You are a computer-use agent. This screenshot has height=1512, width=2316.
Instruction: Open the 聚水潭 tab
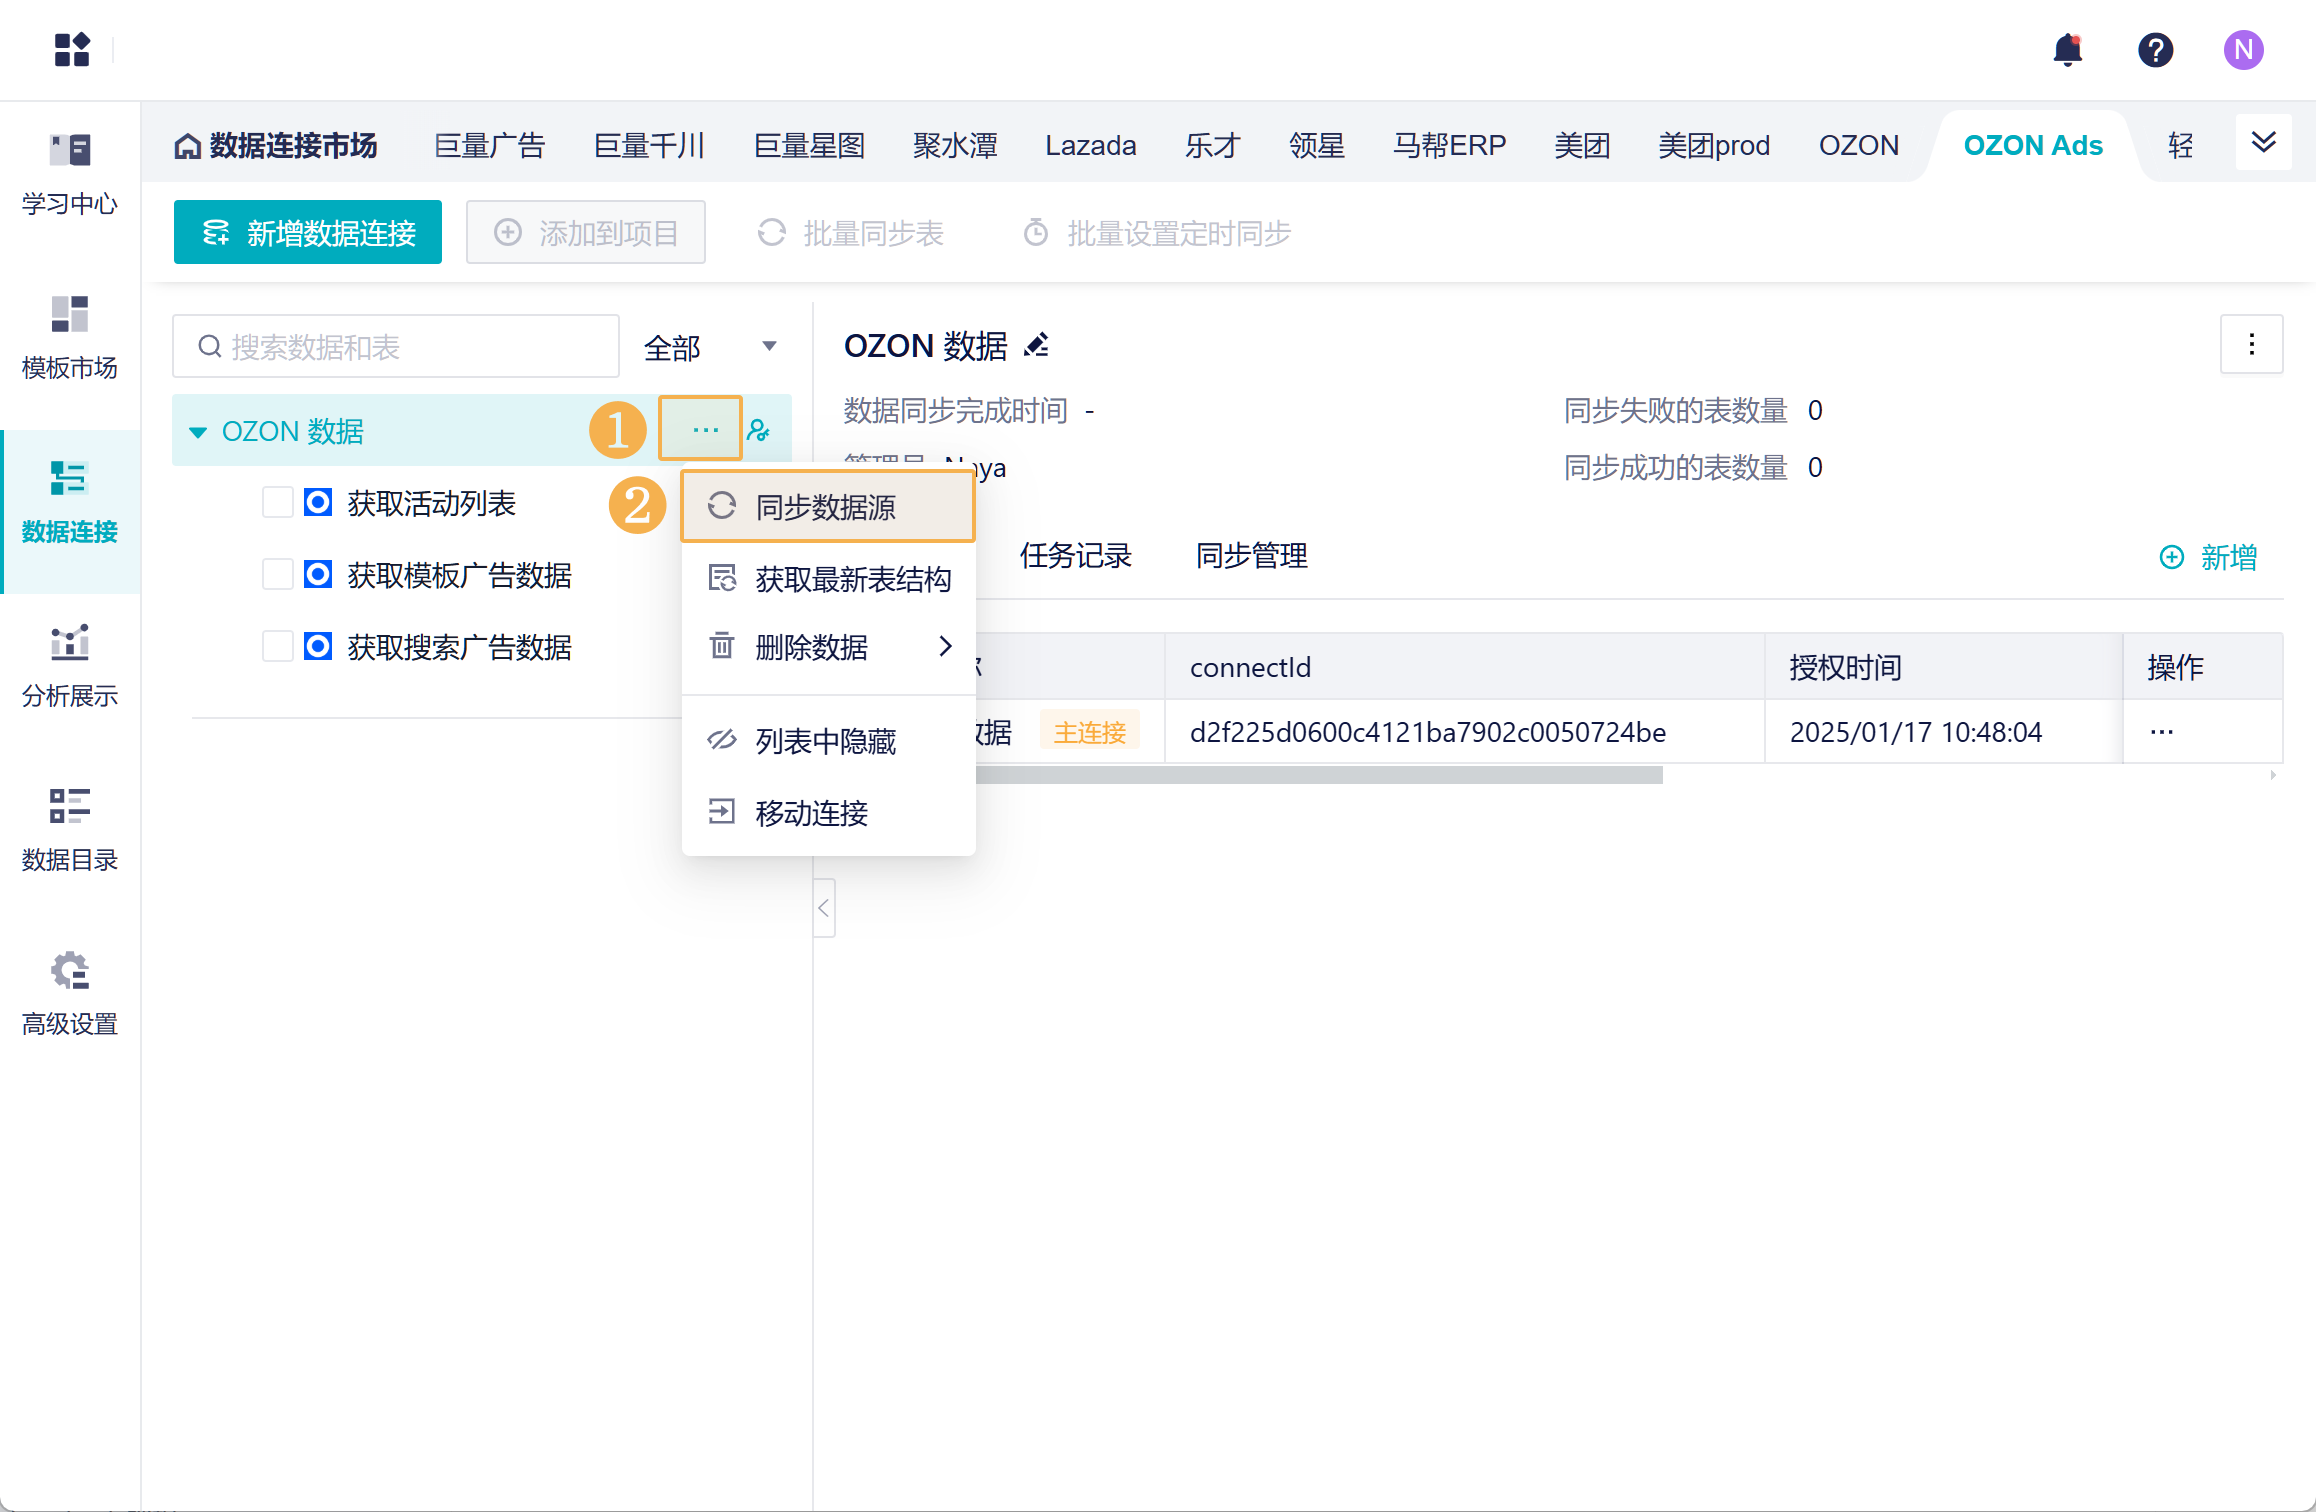956,146
